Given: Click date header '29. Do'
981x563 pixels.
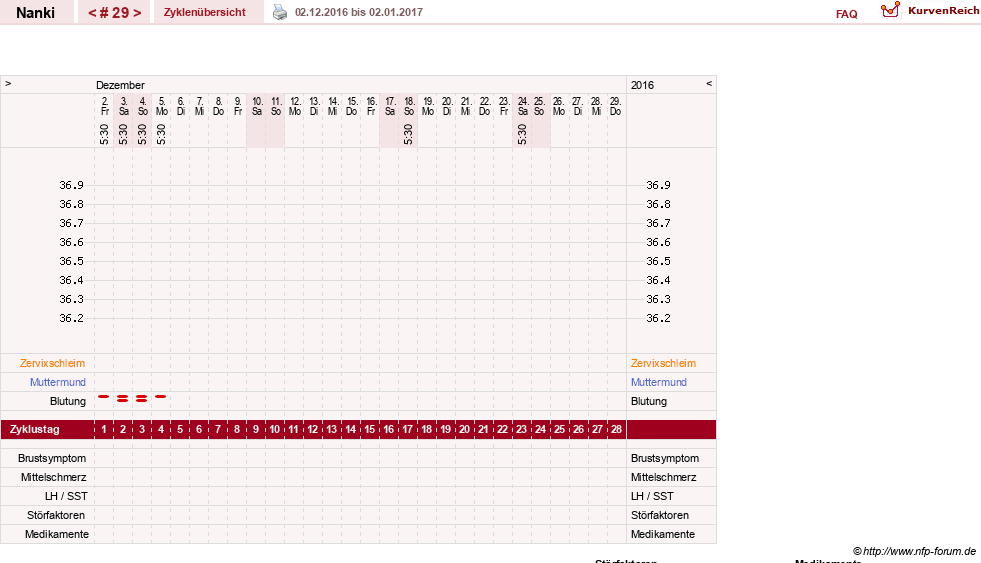Looking at the screenshot, I should tap(616, 106).
